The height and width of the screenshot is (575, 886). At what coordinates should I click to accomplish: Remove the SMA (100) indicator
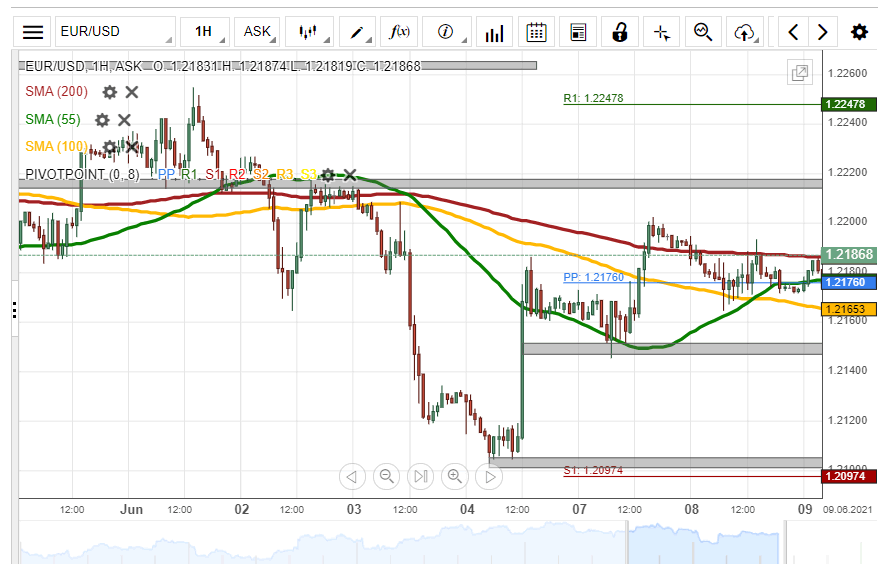132,147
